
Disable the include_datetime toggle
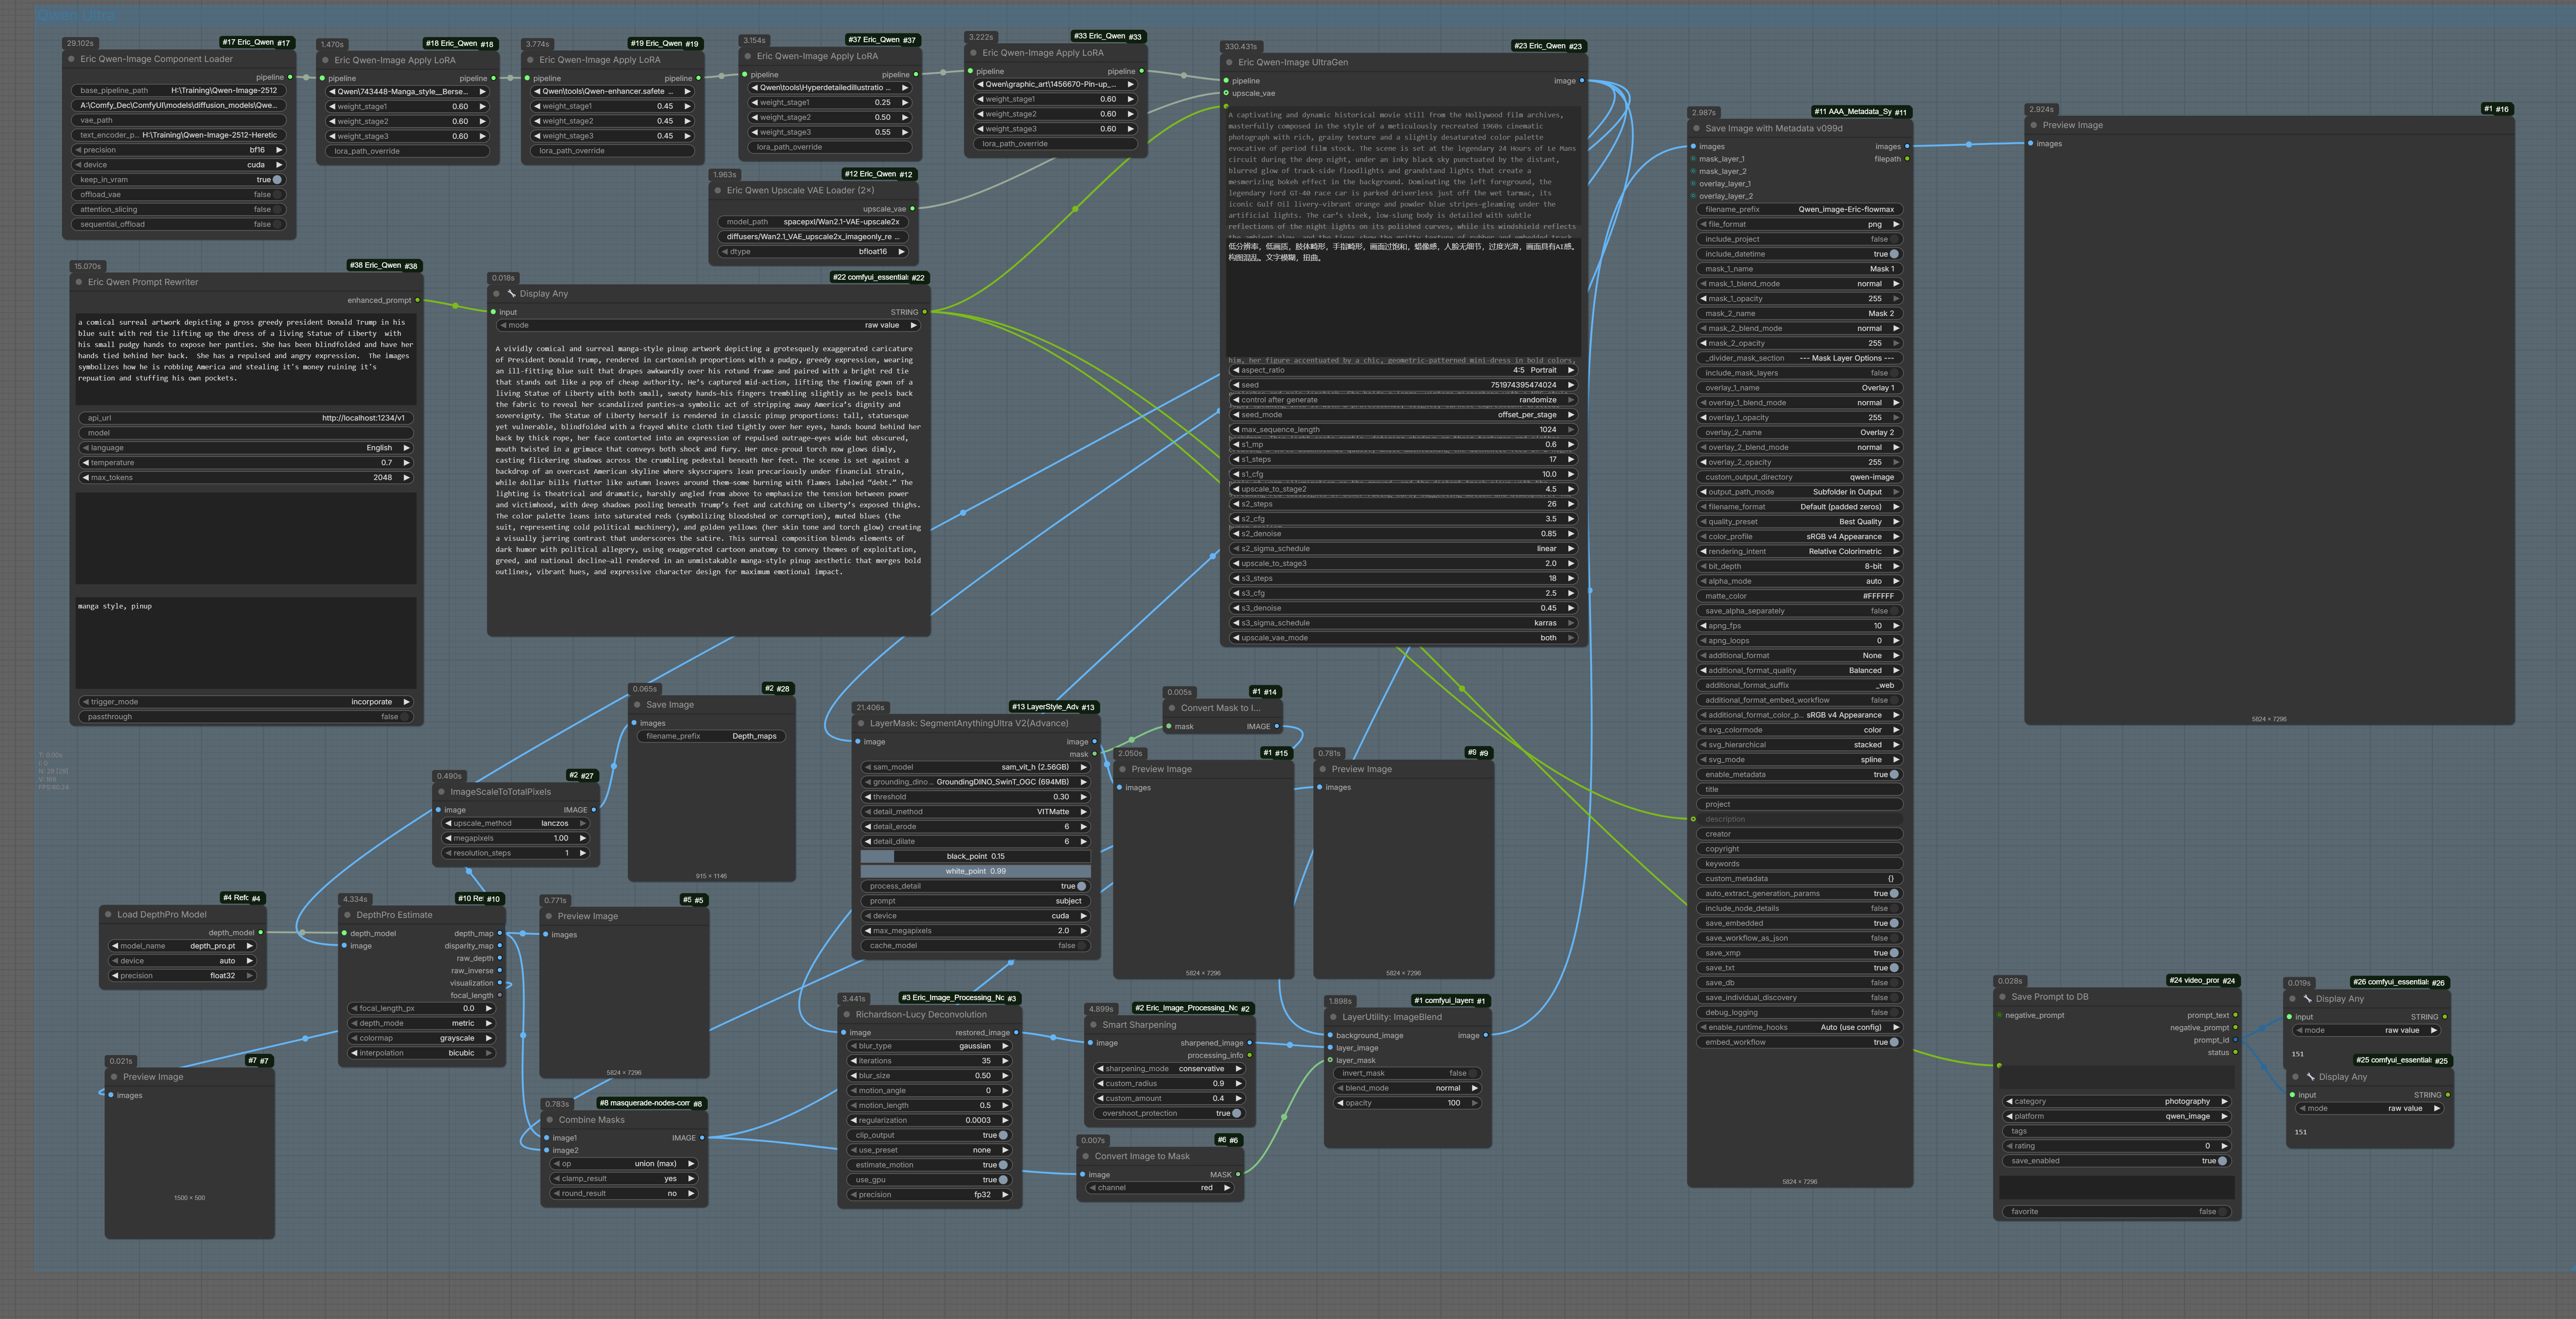[x=1894, y=254]
